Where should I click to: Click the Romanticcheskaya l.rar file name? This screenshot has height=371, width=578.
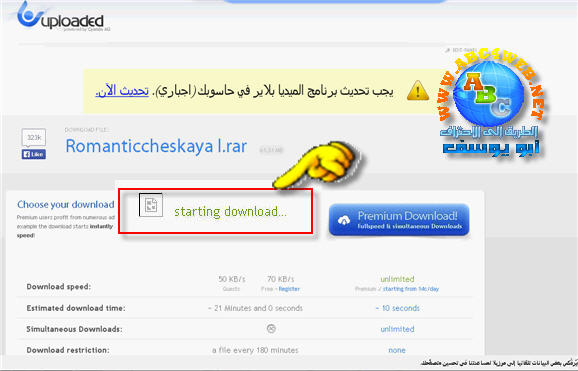[156, 146]
